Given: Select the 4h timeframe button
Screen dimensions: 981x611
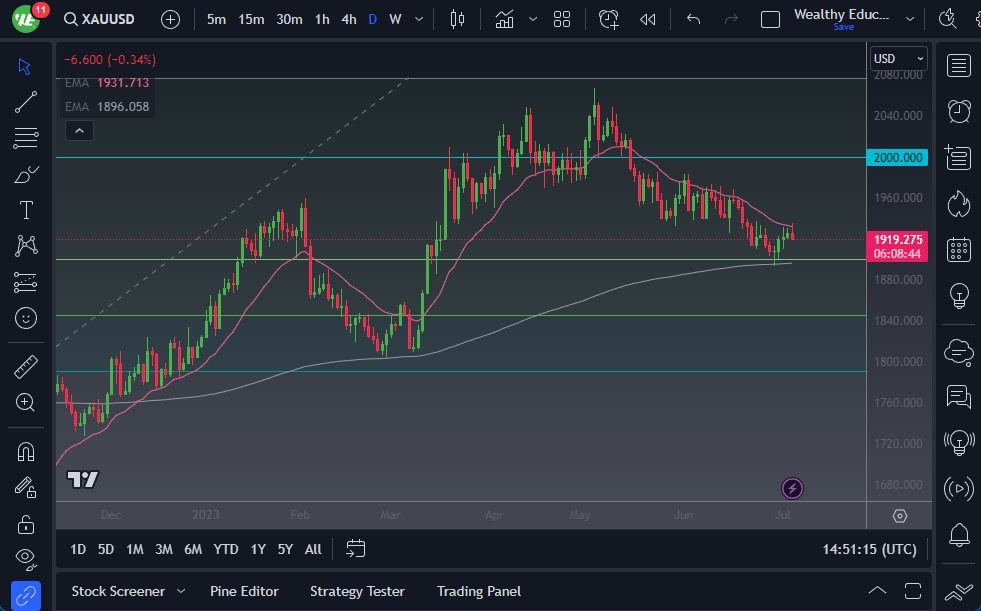Looking at the screenshot, I should point(348,19).
